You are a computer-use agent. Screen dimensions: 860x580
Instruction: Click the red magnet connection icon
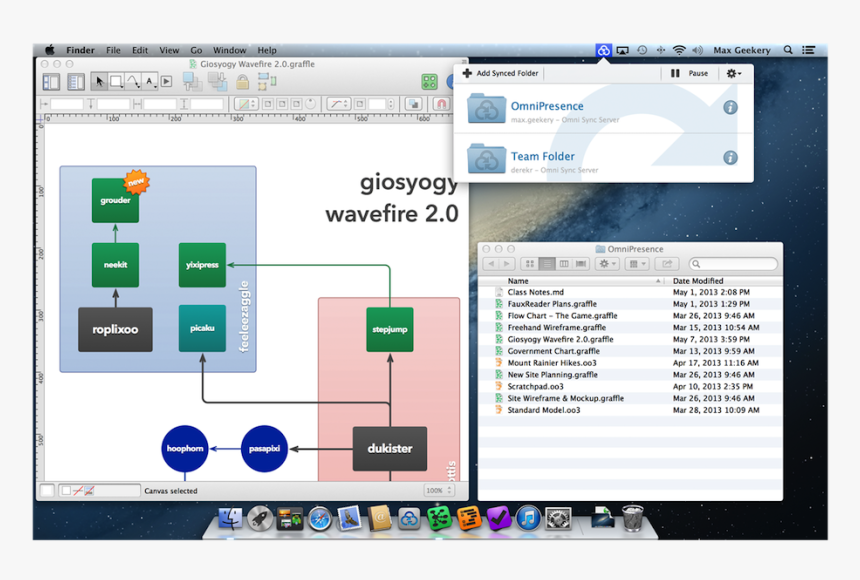tap(441, 104)
